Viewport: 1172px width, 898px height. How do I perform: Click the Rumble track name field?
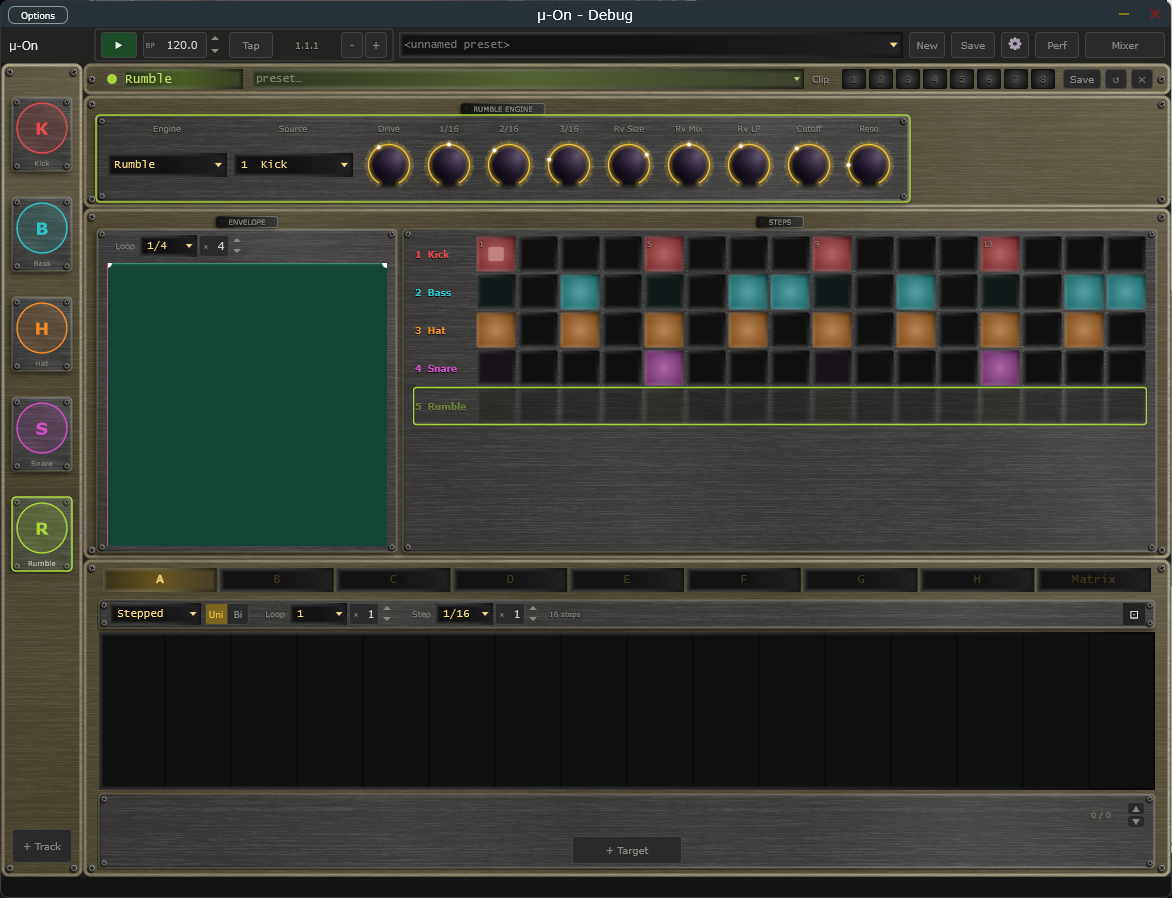pos(182,79)
